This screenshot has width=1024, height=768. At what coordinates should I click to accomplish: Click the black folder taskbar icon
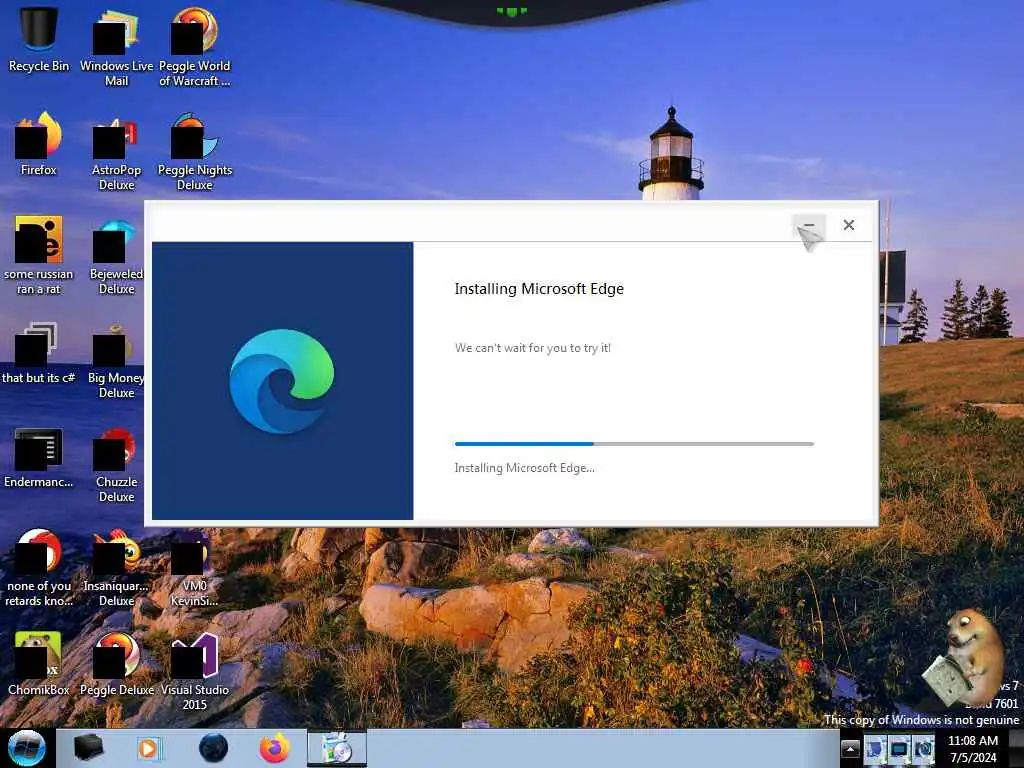coord(88,748)
